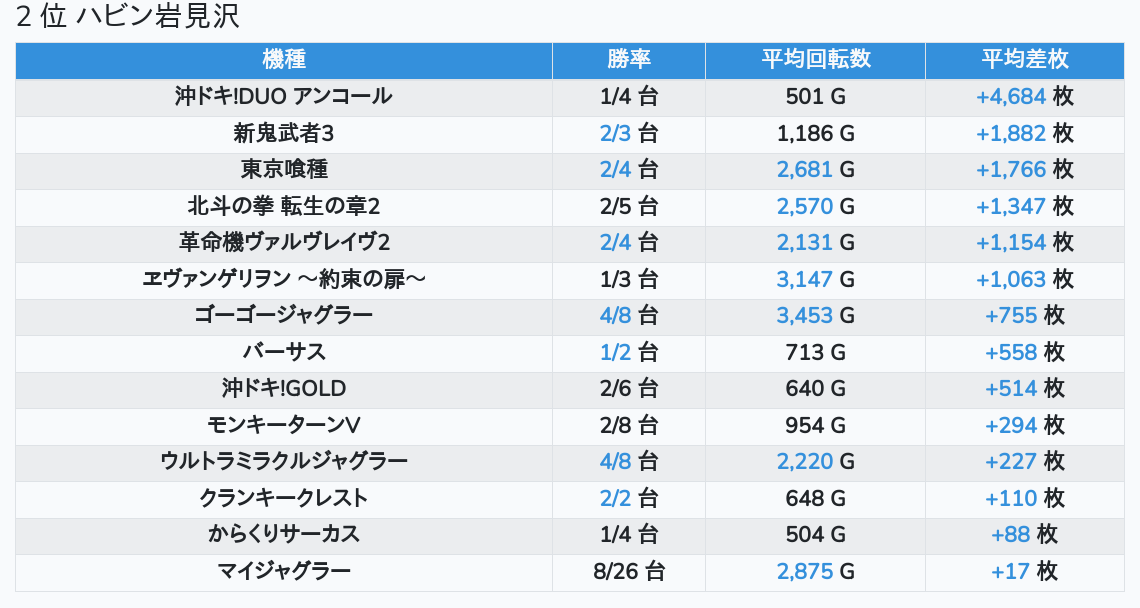Click the 平均回転数 column header
Viewport: 1140px width, 608px height.
(815, 60)
